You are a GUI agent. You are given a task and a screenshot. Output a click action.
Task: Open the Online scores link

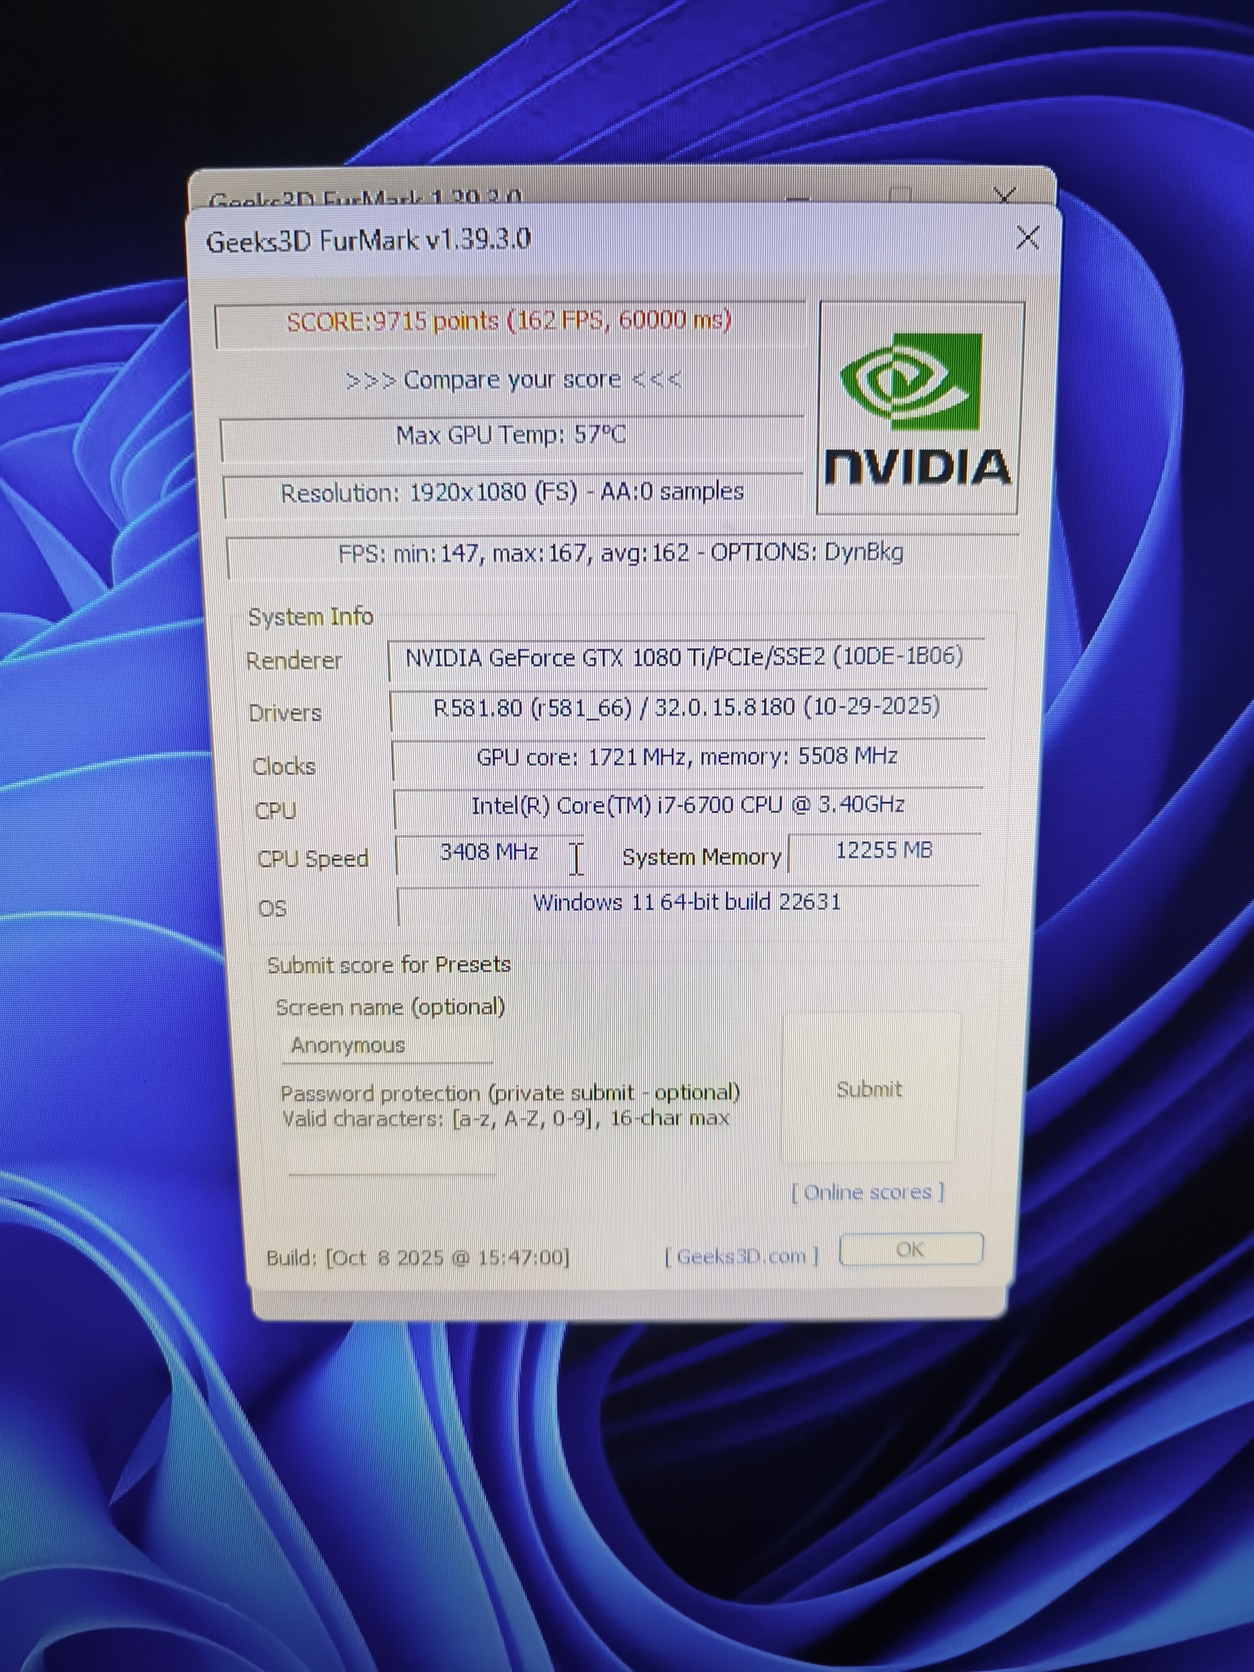(868, 1192)
